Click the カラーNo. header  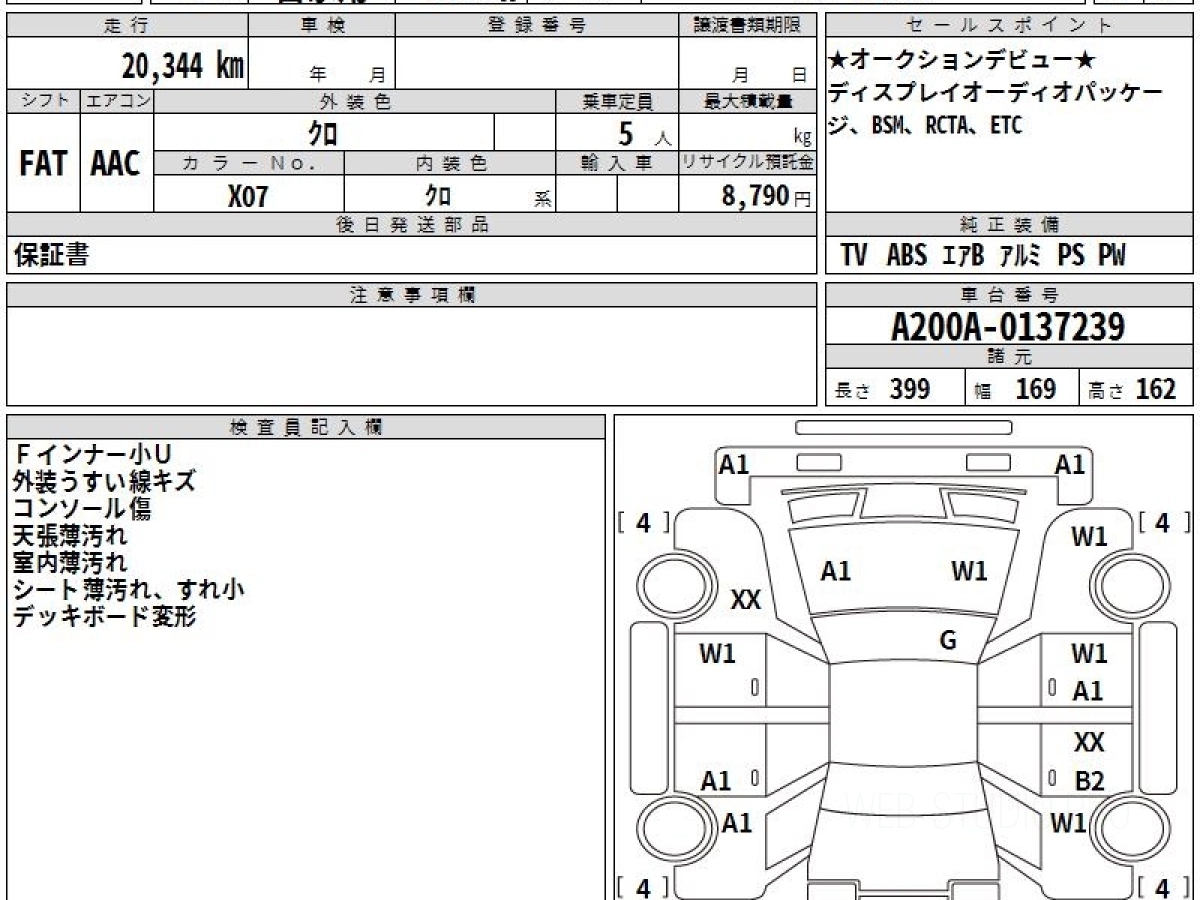coord(249,163)
